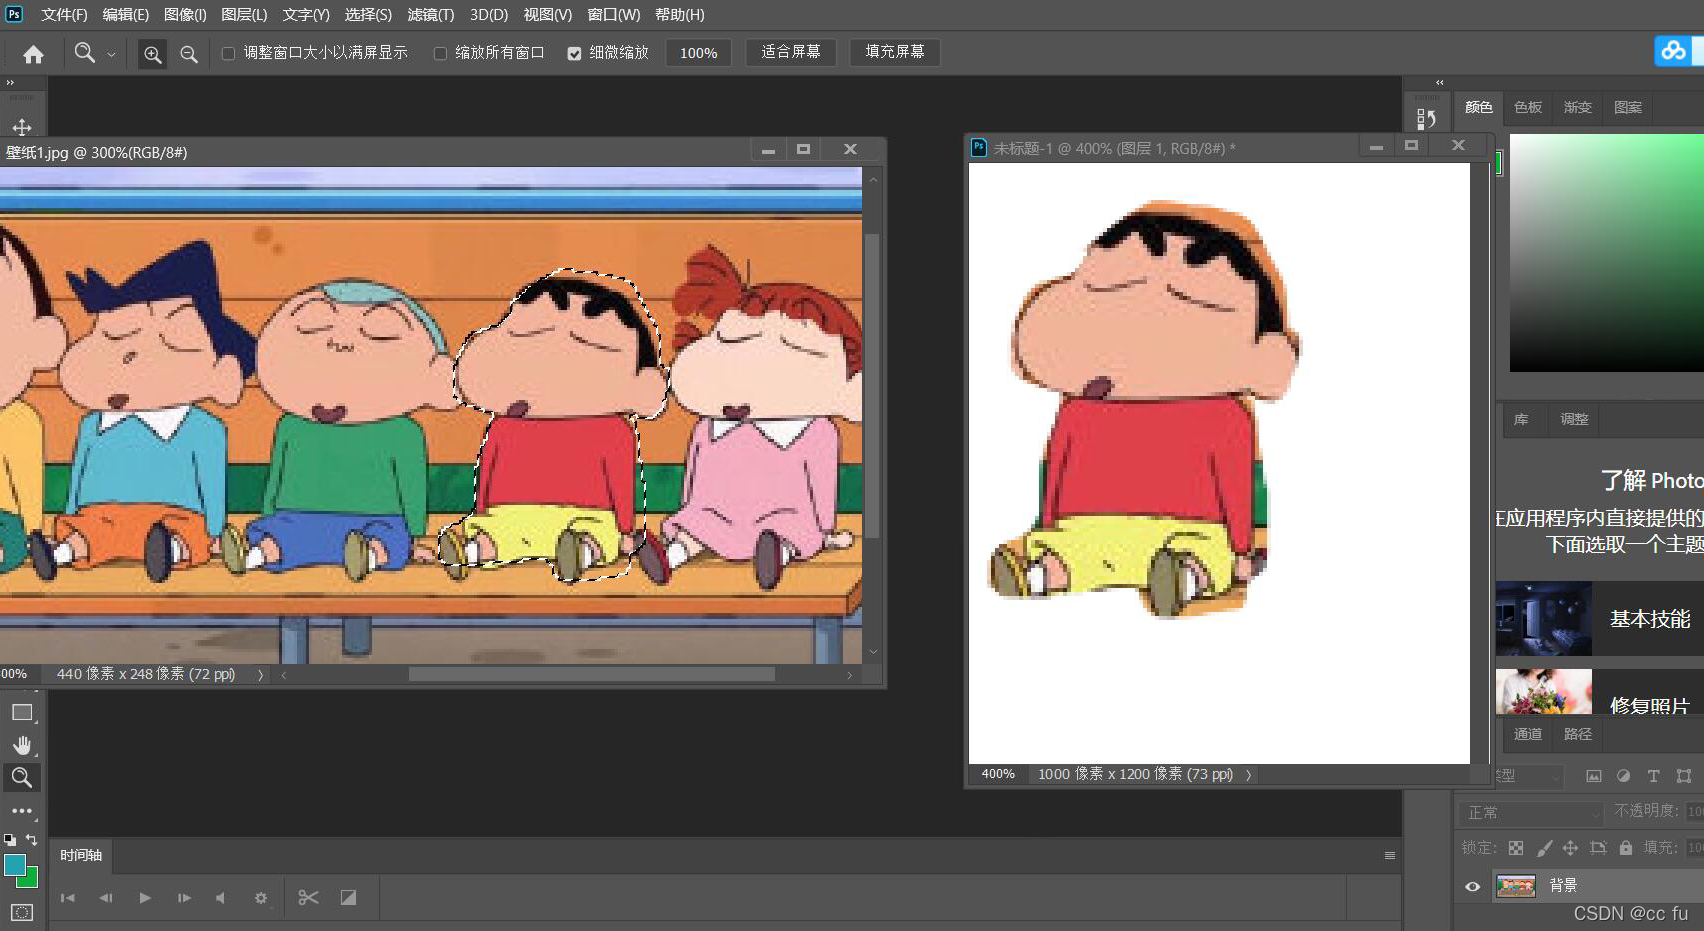
Task: Step to previous frame in timeline
Action: [106, 898]
